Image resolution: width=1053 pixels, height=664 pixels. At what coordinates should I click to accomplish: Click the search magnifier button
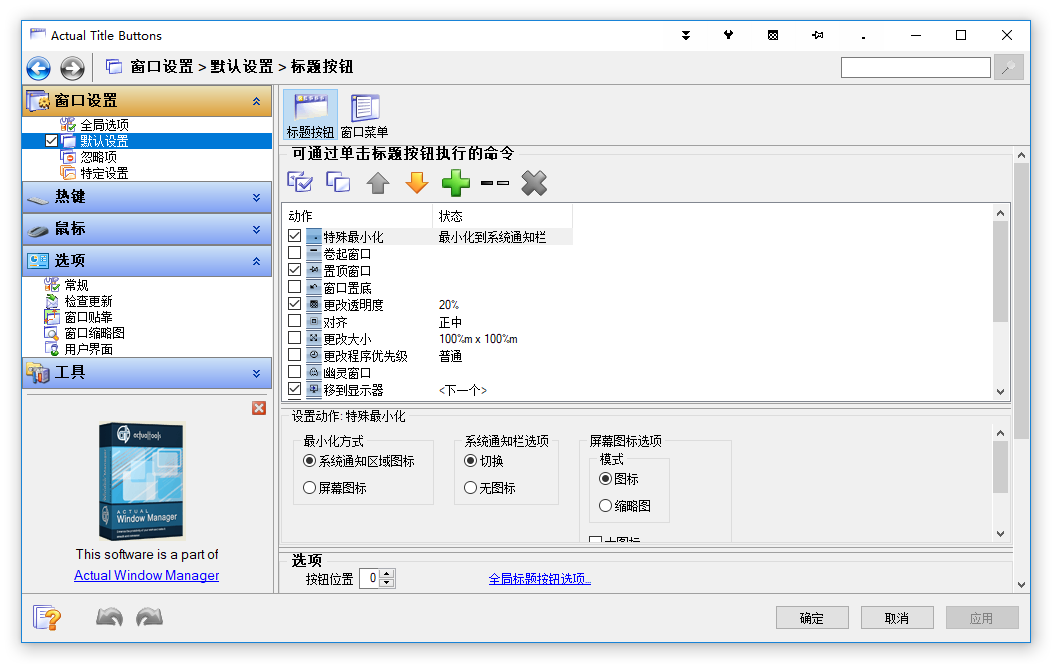(x=1008, y=67)
